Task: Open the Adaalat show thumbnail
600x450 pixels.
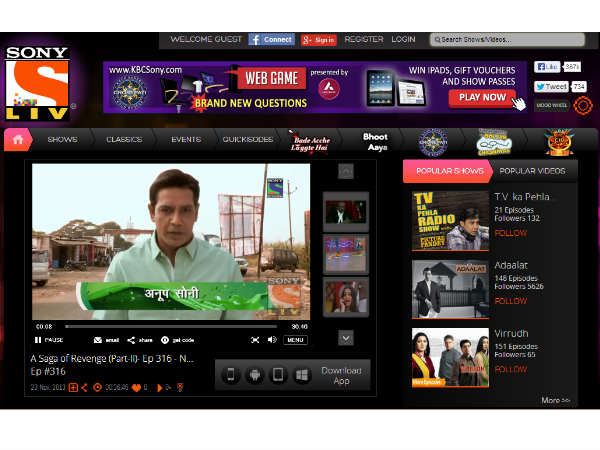Action: tap(450, 289)
